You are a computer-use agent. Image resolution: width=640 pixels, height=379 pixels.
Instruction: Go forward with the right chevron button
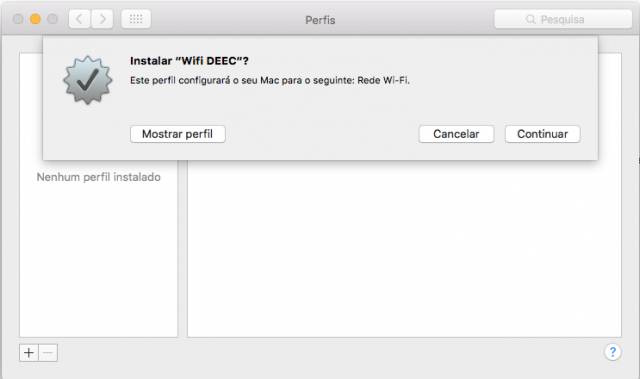(x=102, y=19)
